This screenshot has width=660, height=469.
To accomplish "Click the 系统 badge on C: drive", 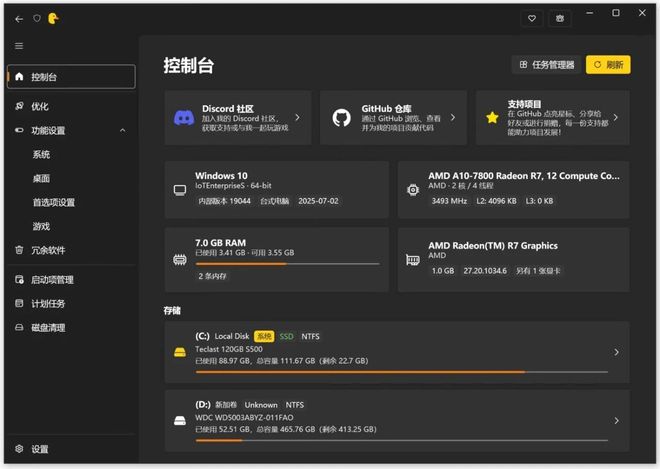I will 264,336.
